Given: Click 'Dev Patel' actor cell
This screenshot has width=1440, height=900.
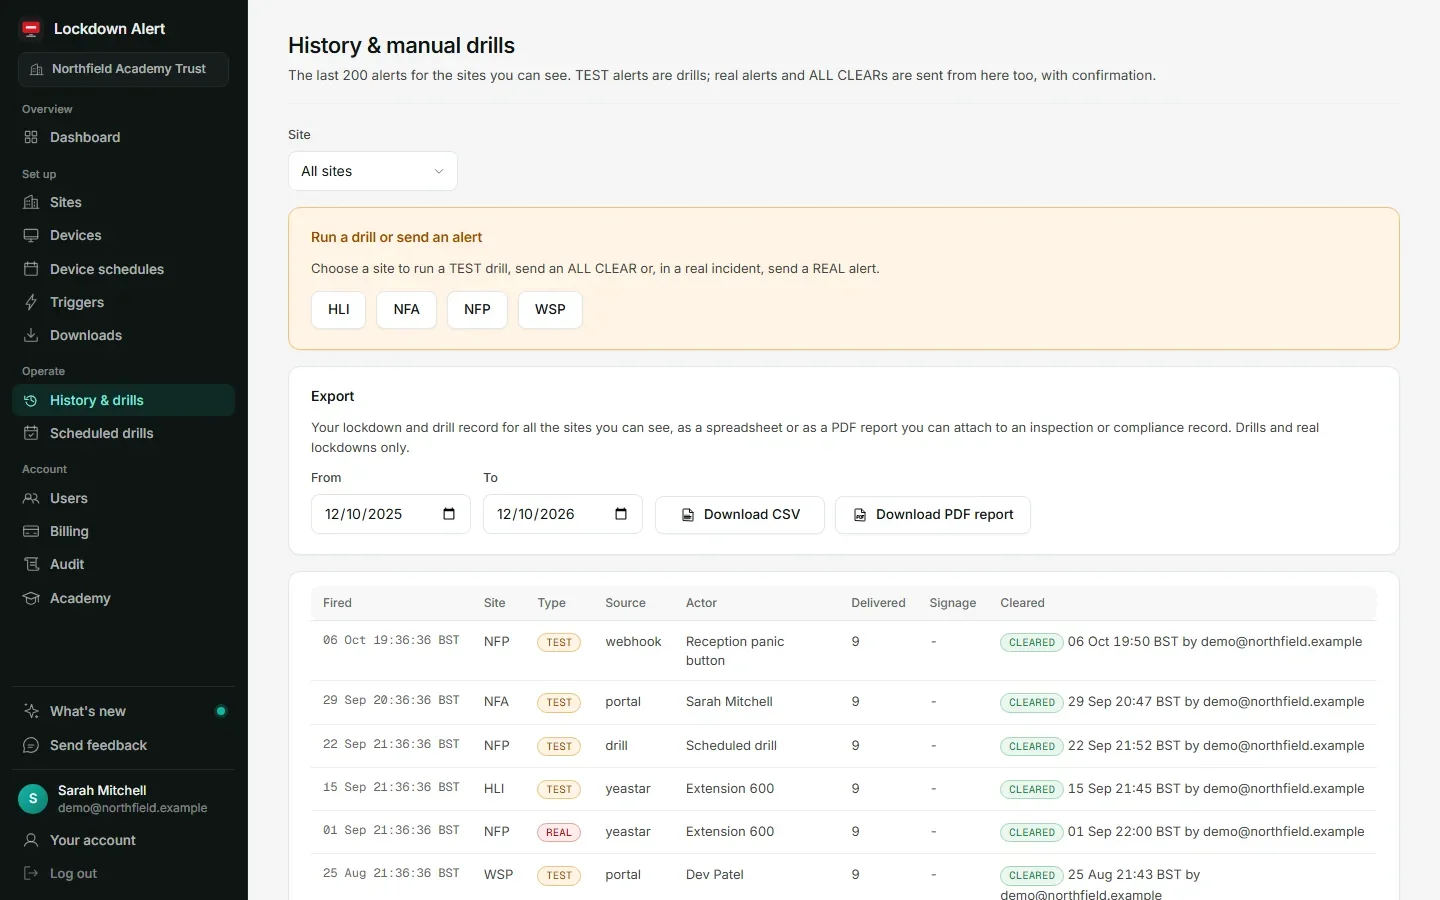Looking at the screenshot, I should click(x=715, y=874).
